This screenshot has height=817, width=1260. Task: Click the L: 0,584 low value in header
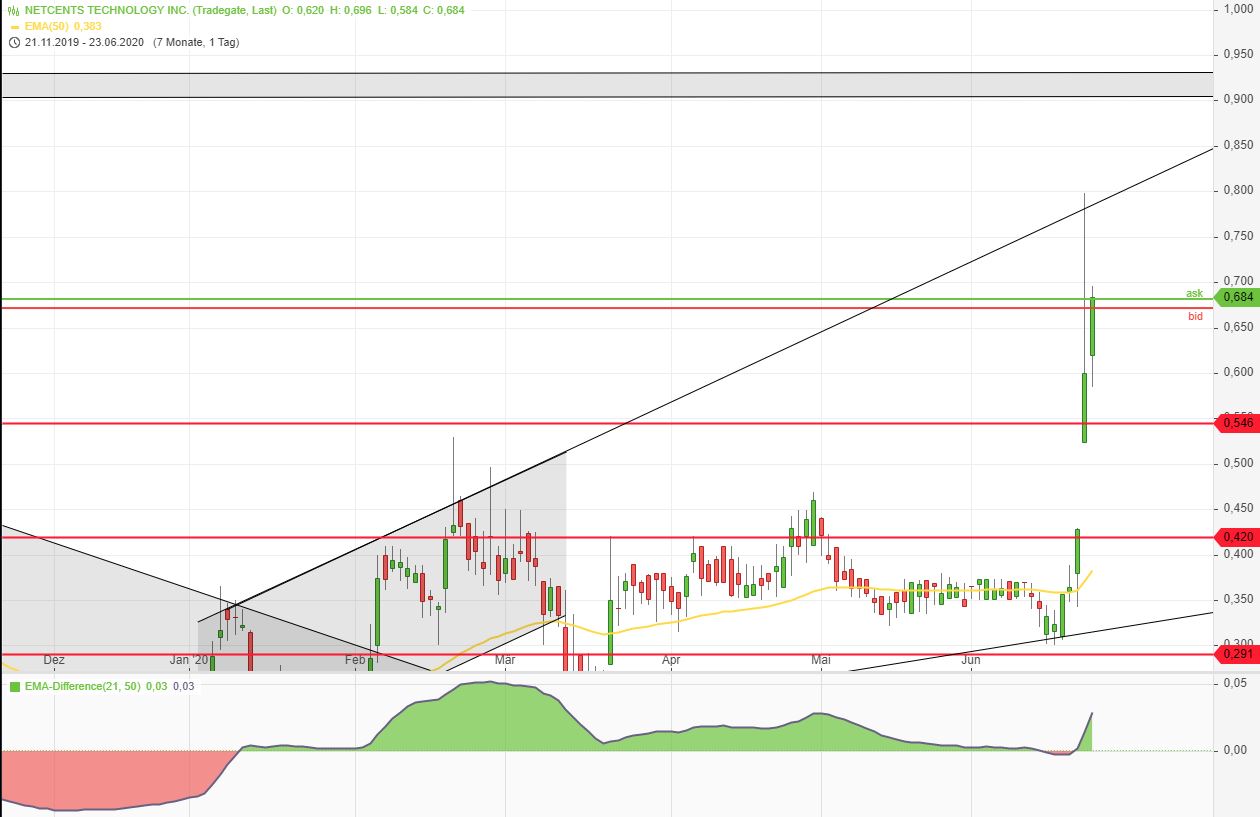point(397,10)
